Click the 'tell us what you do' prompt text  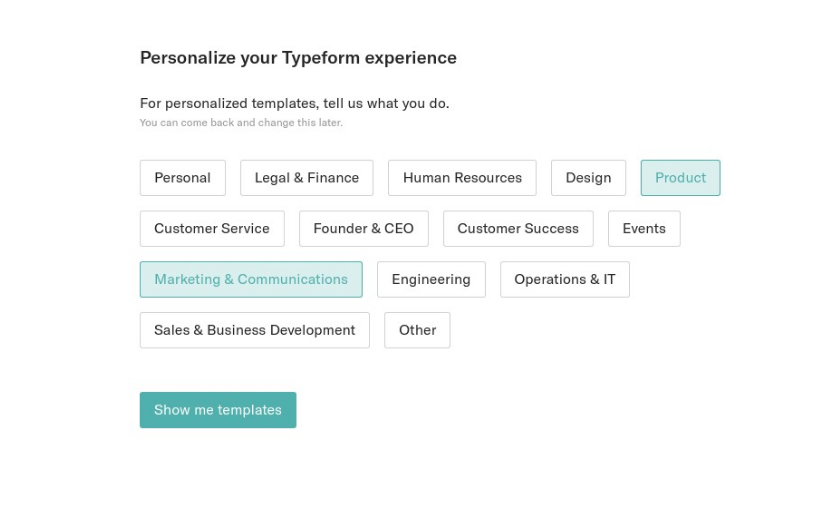386,103
